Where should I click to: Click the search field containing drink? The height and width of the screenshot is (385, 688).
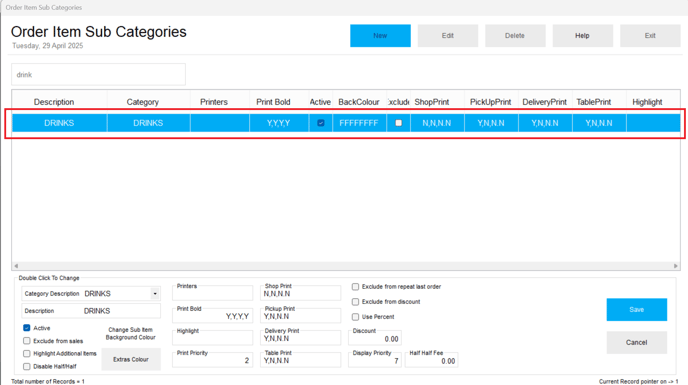coord(98,75)
